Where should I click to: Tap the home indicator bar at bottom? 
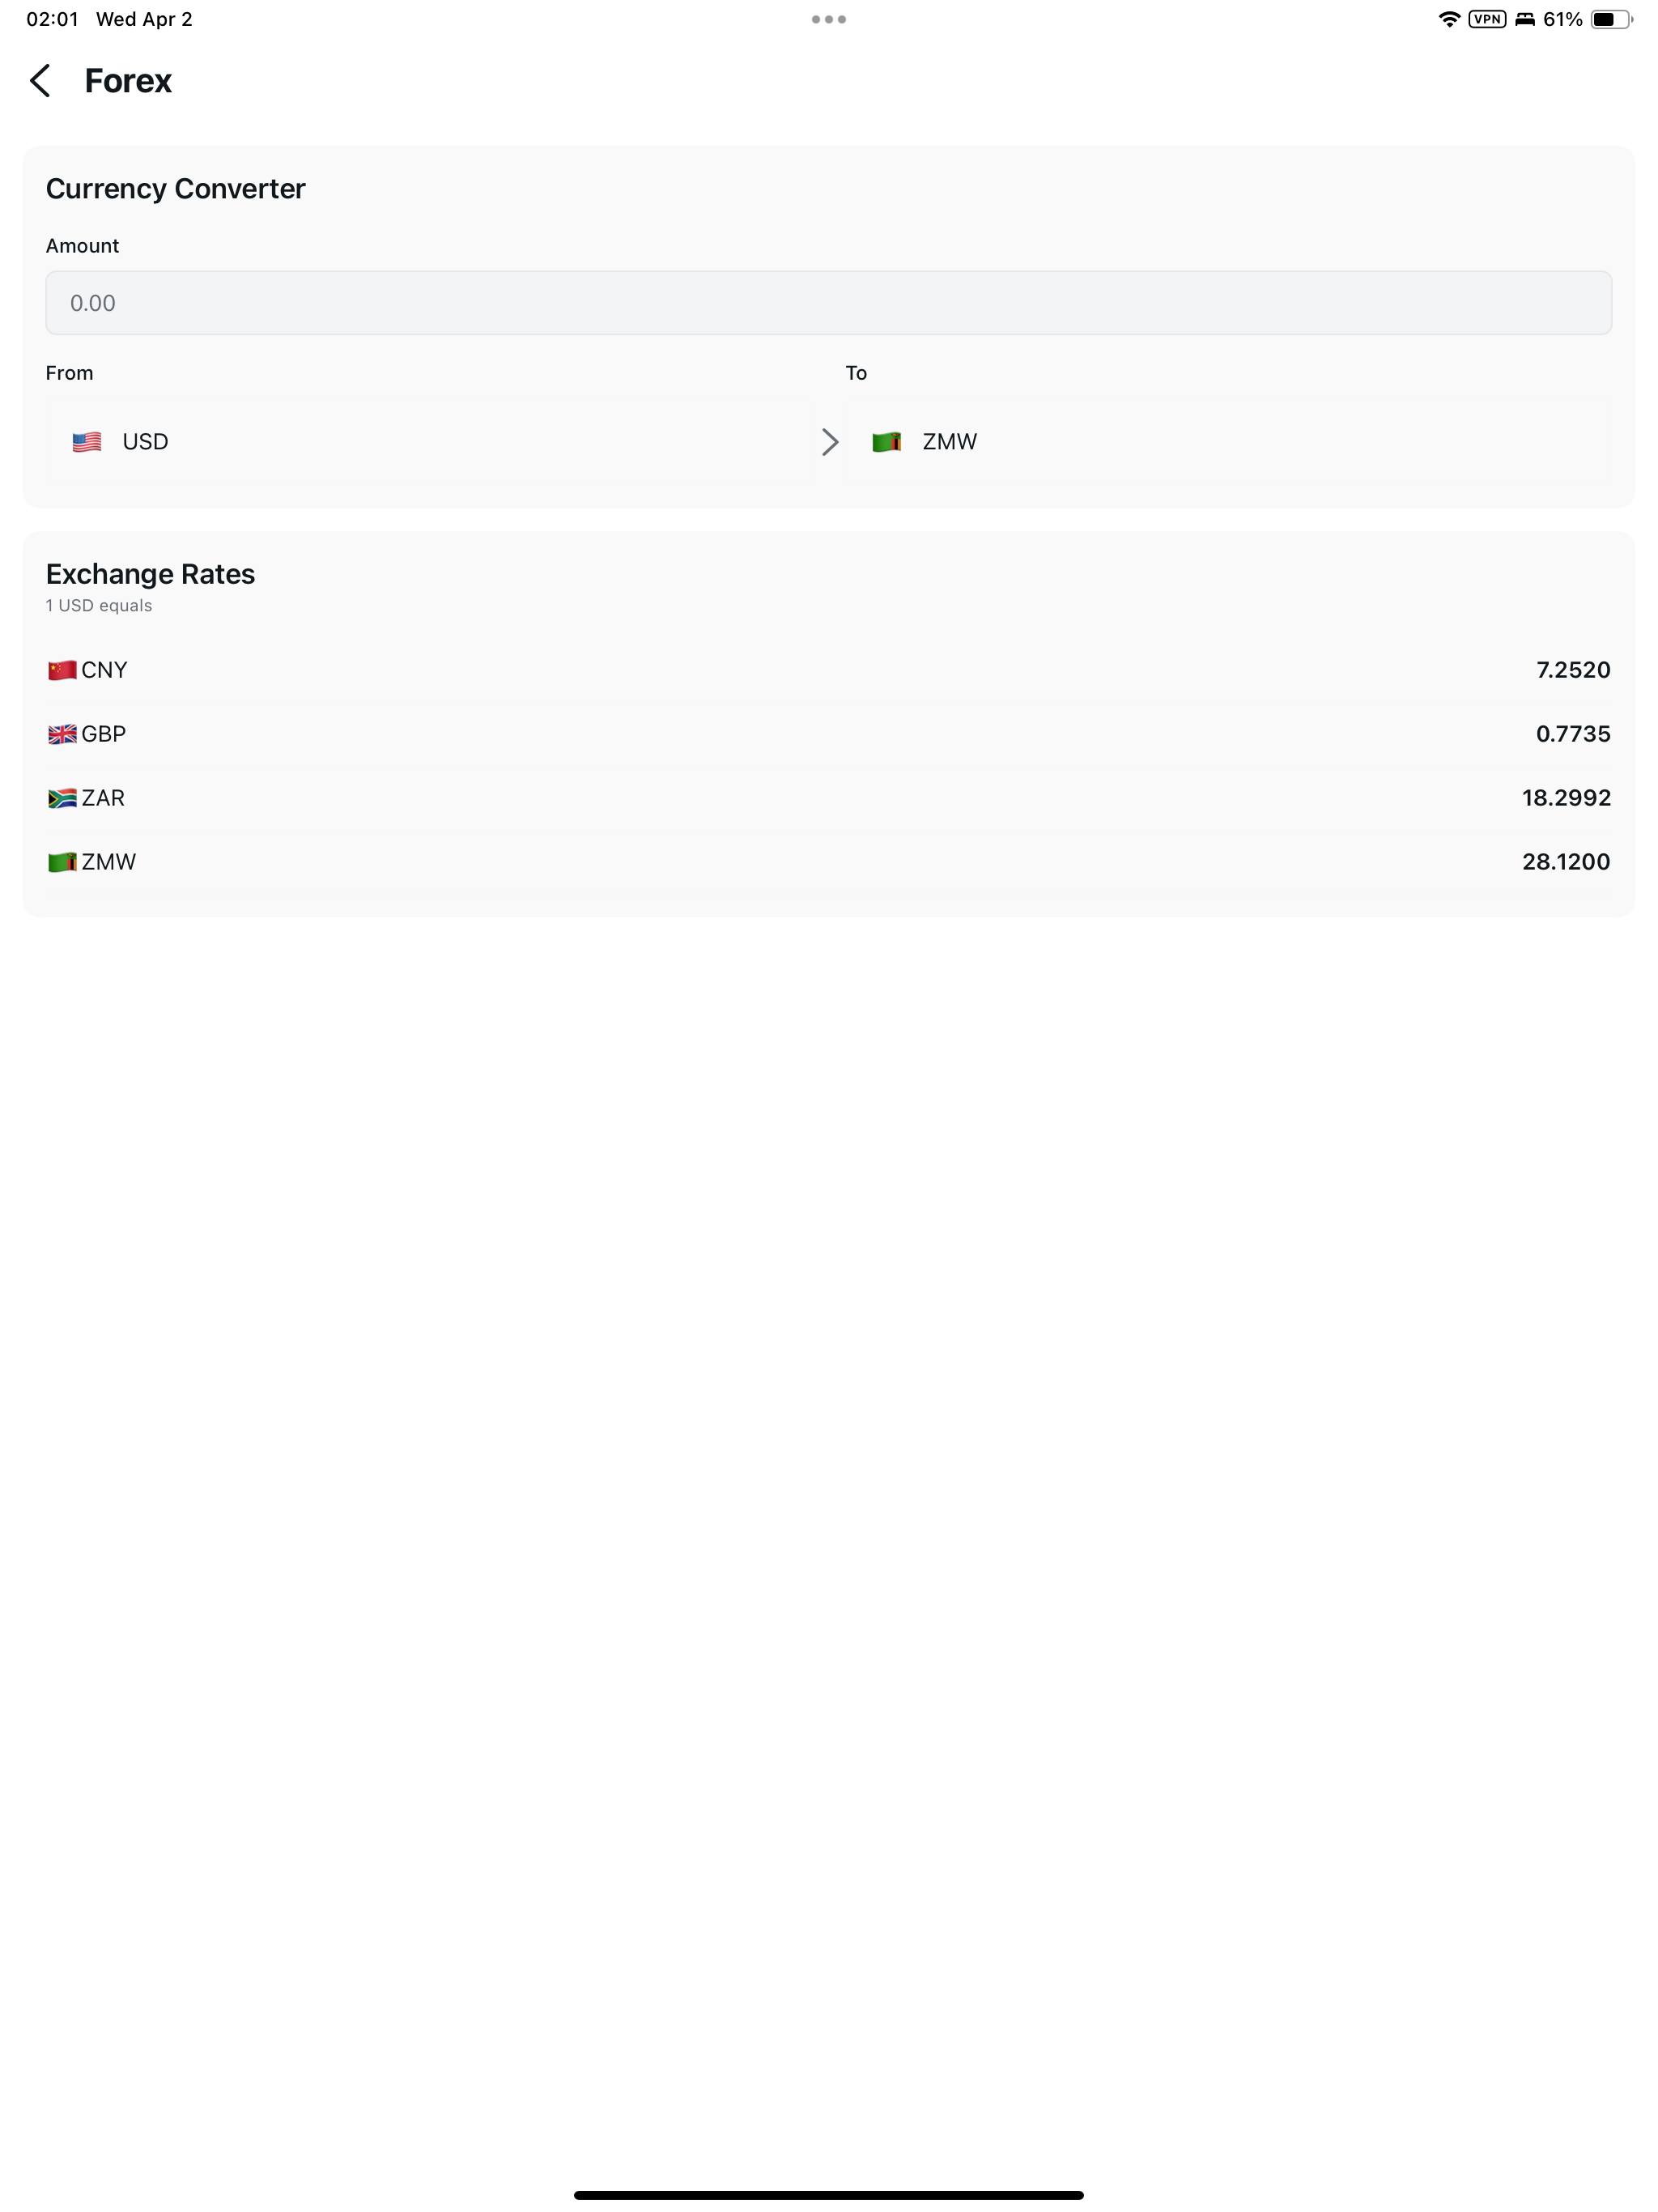(x=828, y=2195)
